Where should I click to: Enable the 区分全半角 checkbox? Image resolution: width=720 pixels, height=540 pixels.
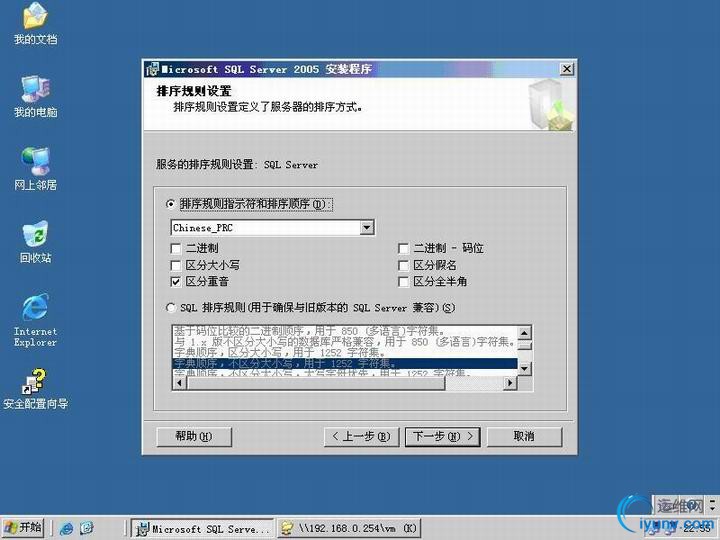coord(403,281)
